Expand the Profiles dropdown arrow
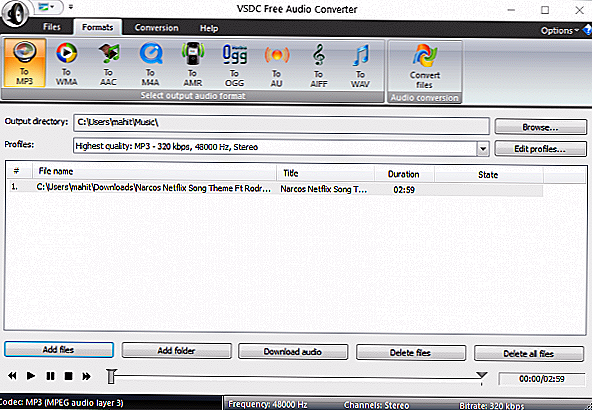The width and height of the screenshot is (592, 410). pos(483,149)
